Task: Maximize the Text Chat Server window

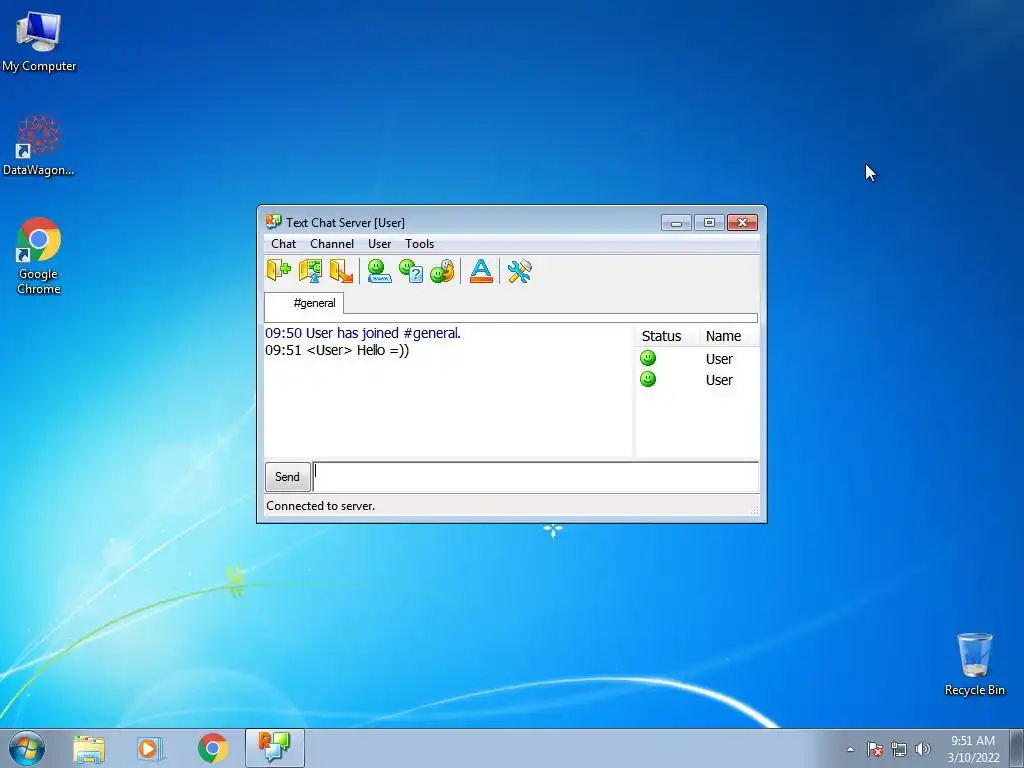Action: click(709, 223)
